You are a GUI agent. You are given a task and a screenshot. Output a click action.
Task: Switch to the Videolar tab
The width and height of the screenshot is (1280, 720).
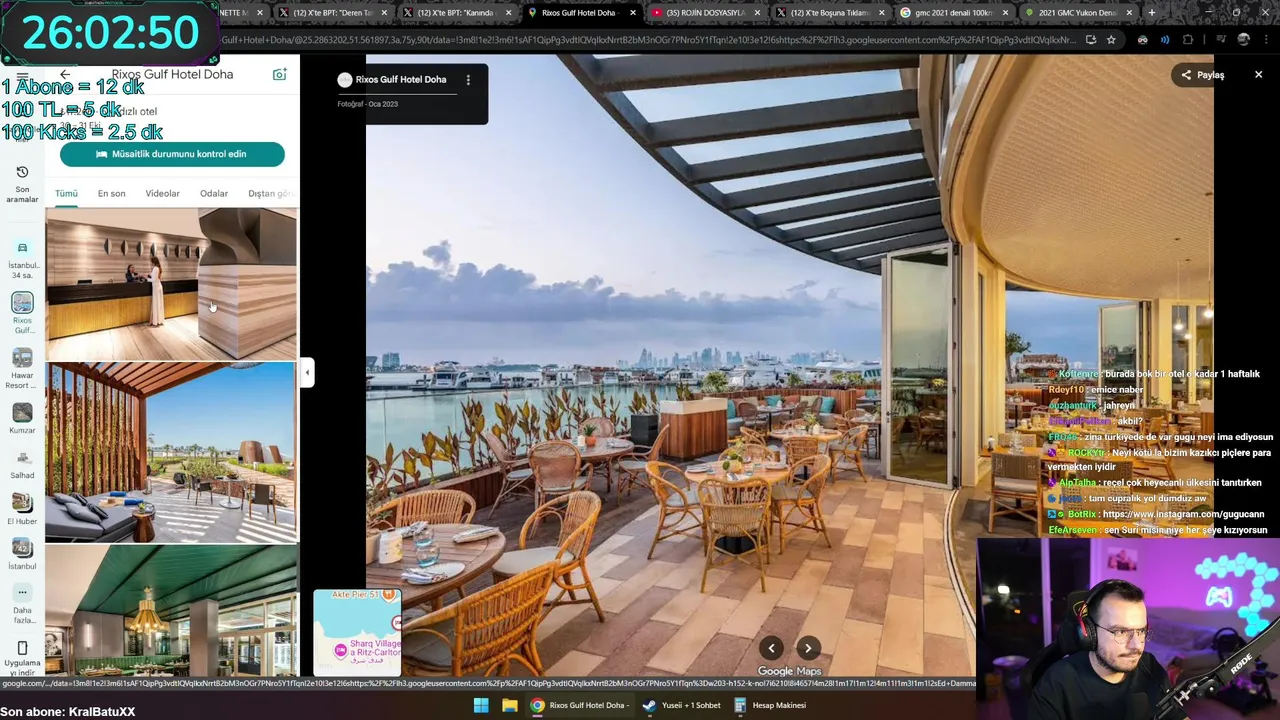pyautogui.click(x=162, y=194)
